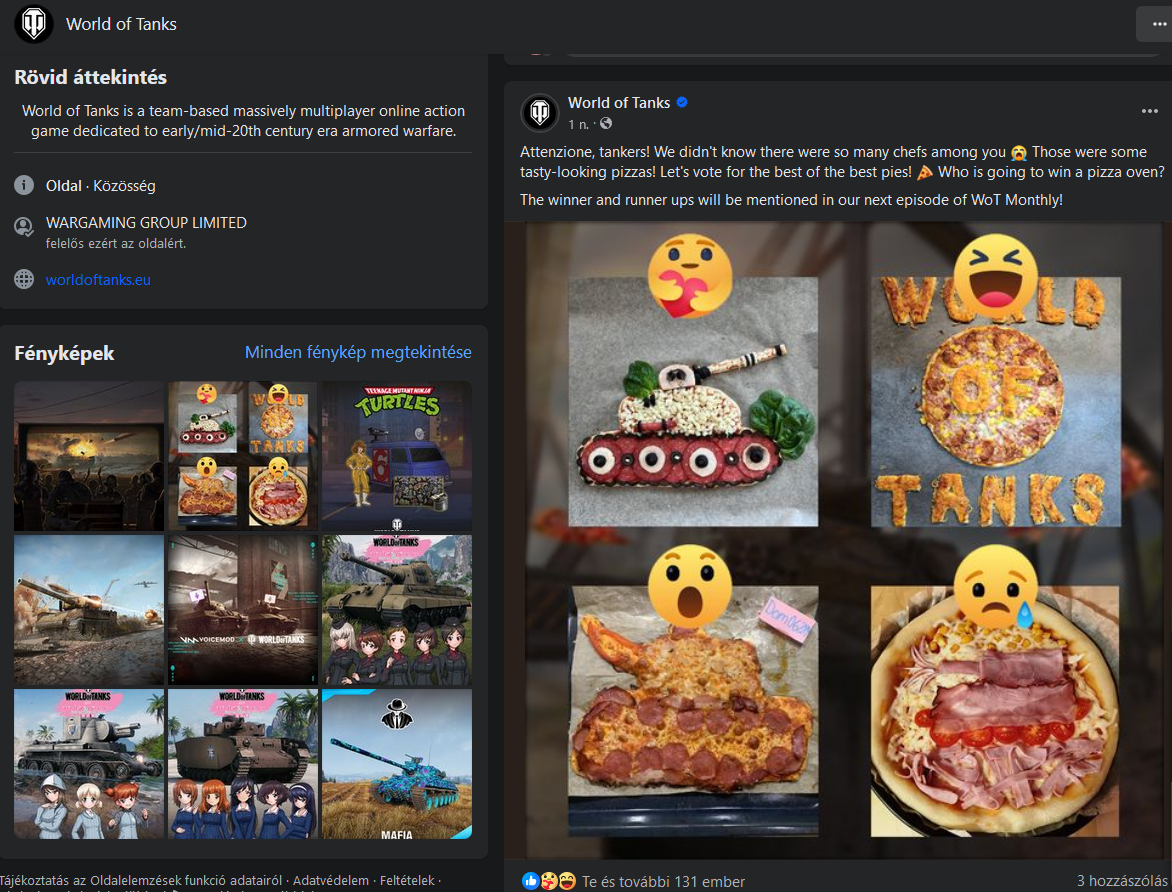This screenshot has height=892, width=1172.
Task: Open the Teenage Mutant Ninja Turtles photo thumbnail
Action: tap(397, 456)
